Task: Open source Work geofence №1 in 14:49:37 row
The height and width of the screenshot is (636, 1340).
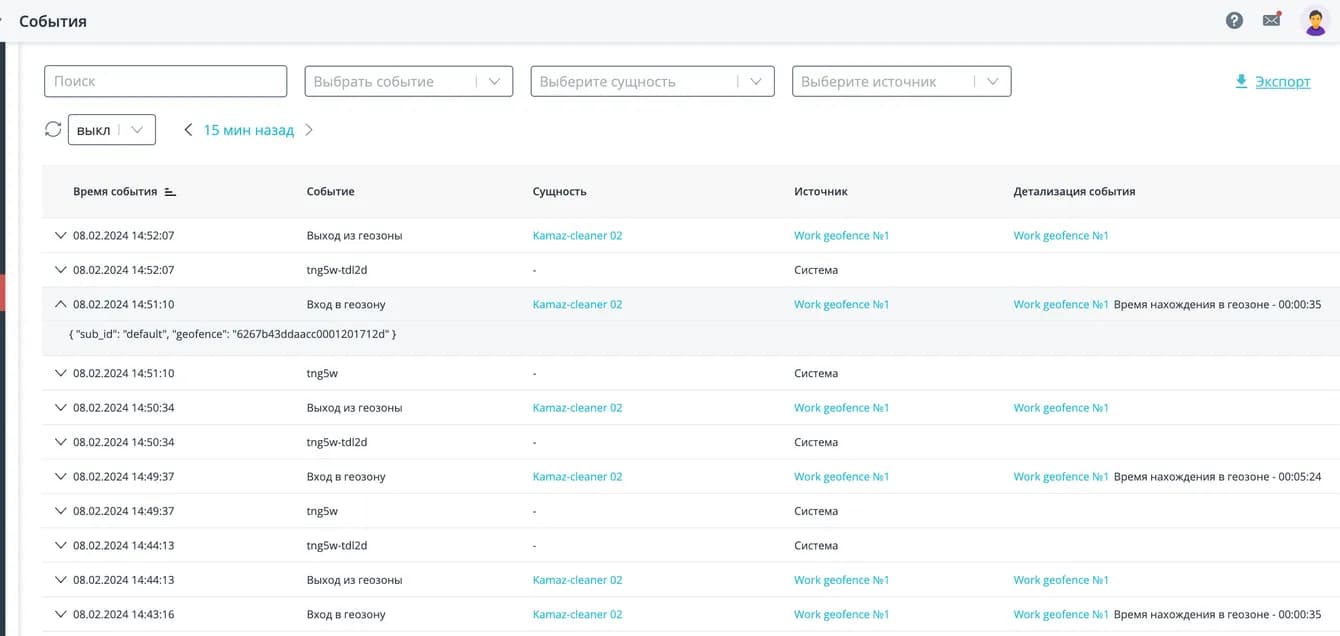Action: [841, 477]
